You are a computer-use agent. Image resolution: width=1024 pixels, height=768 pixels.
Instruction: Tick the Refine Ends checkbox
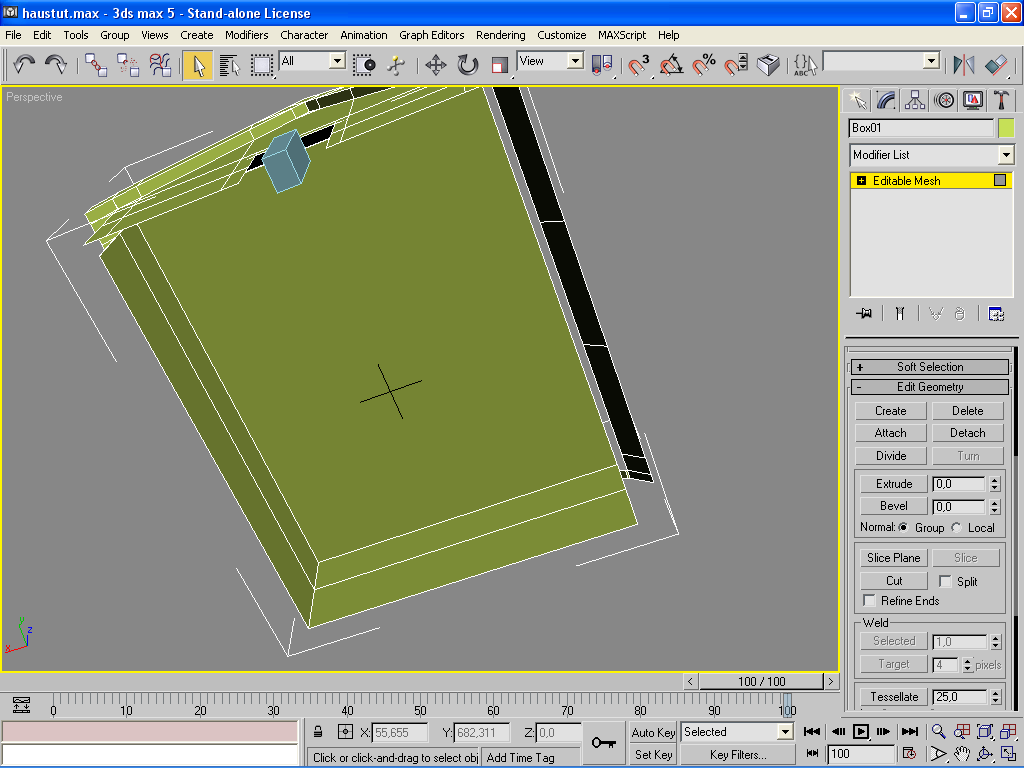pos(870,601)
